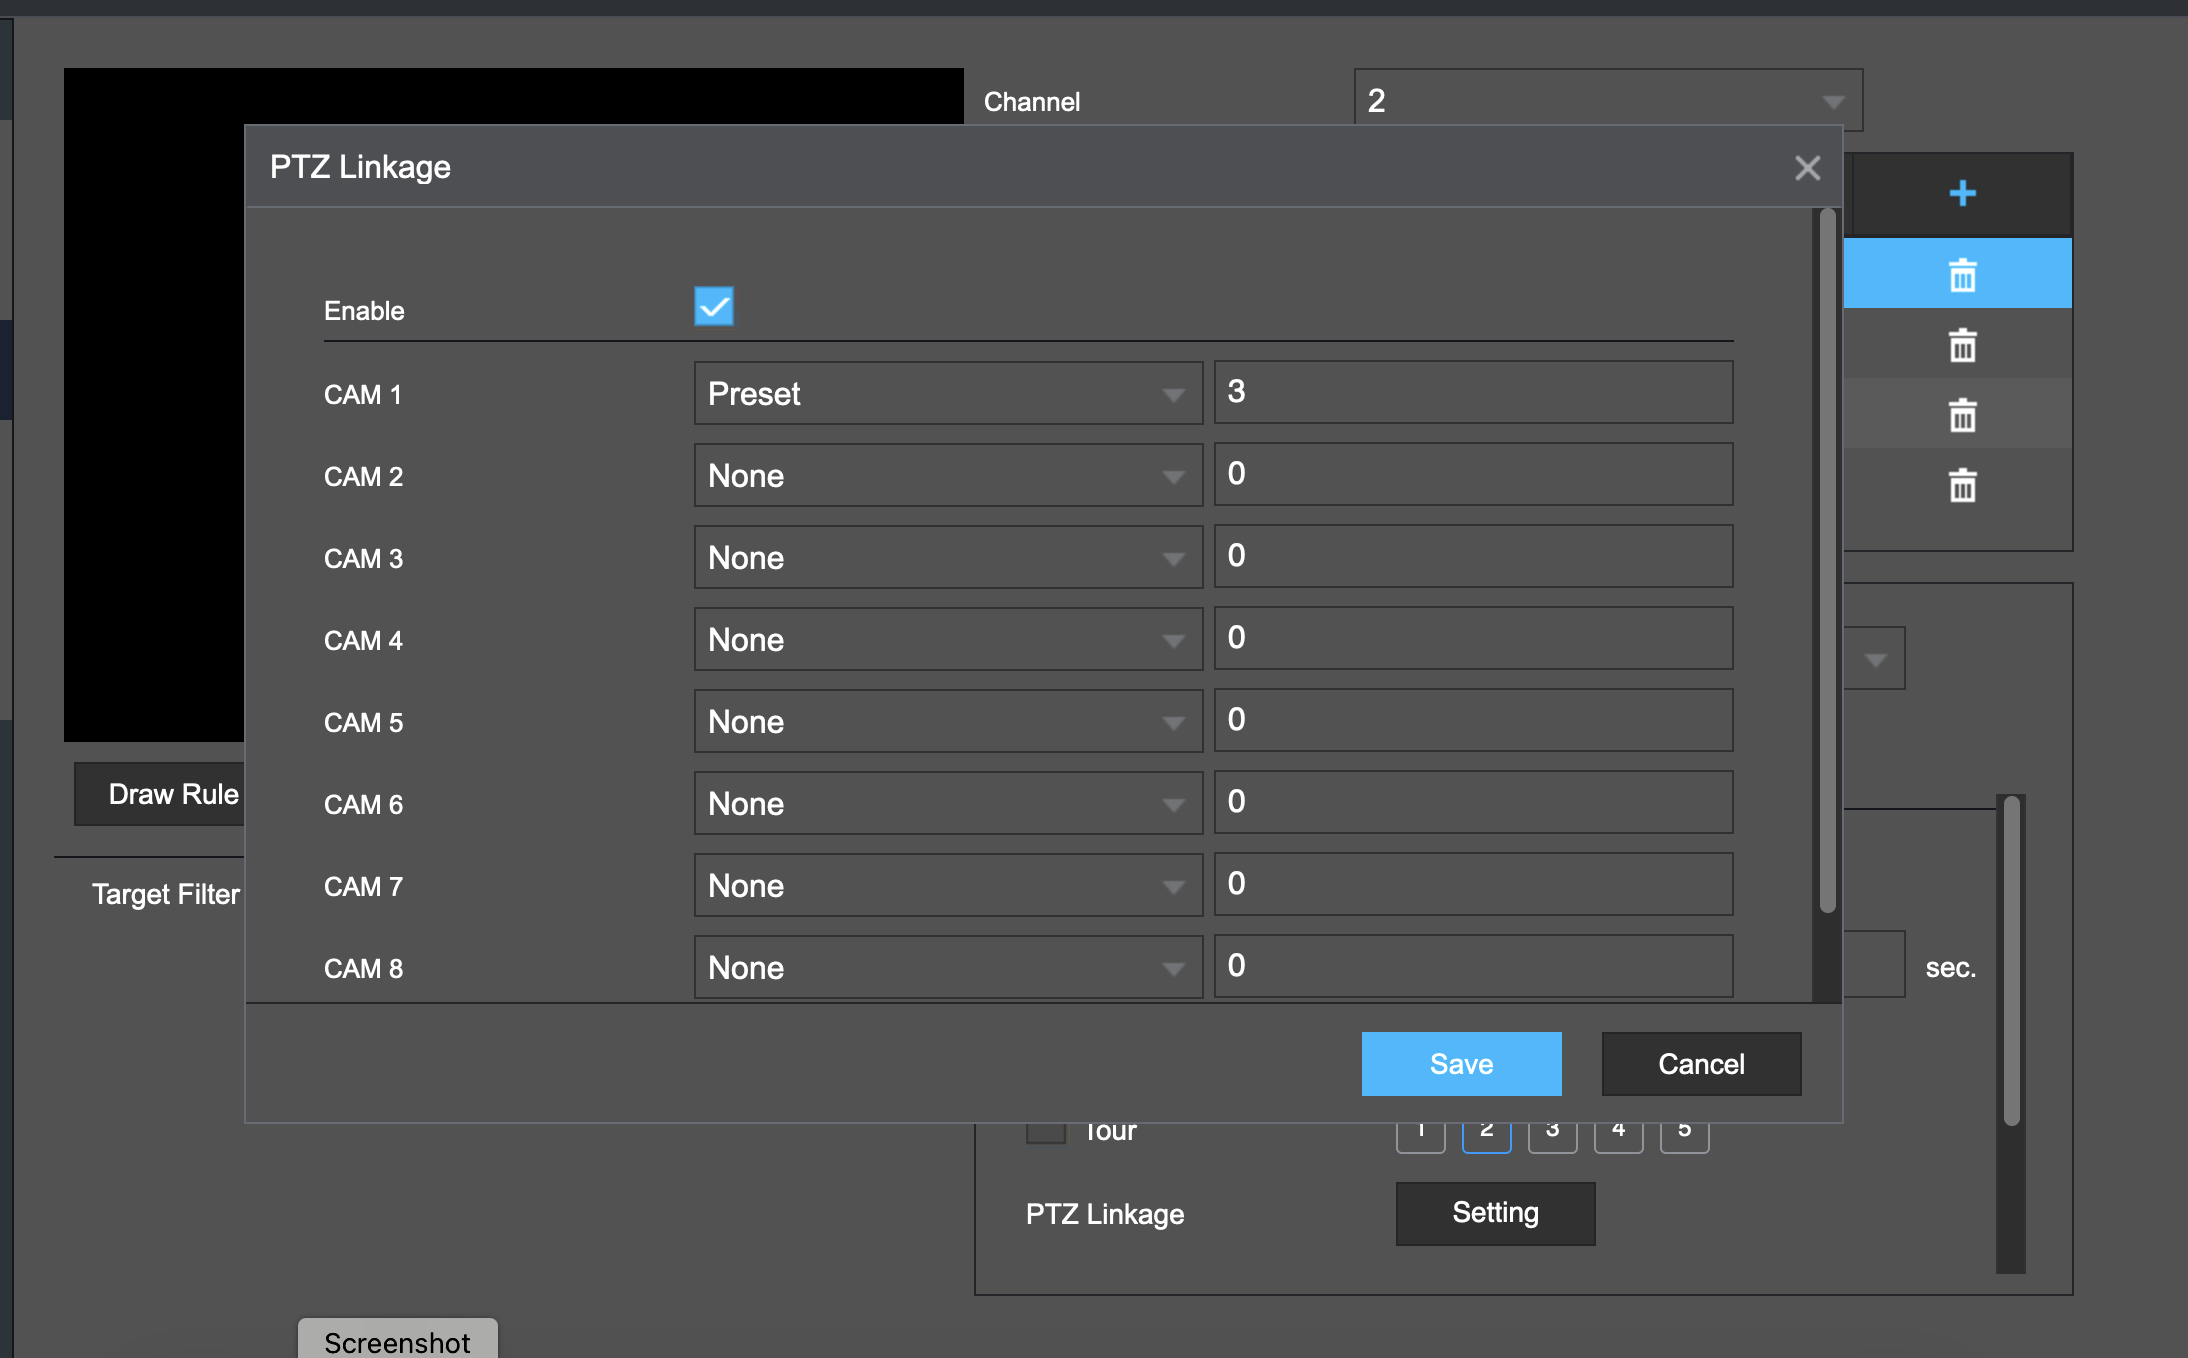Close the PTZ Linkage dialog

(1807, 168)
